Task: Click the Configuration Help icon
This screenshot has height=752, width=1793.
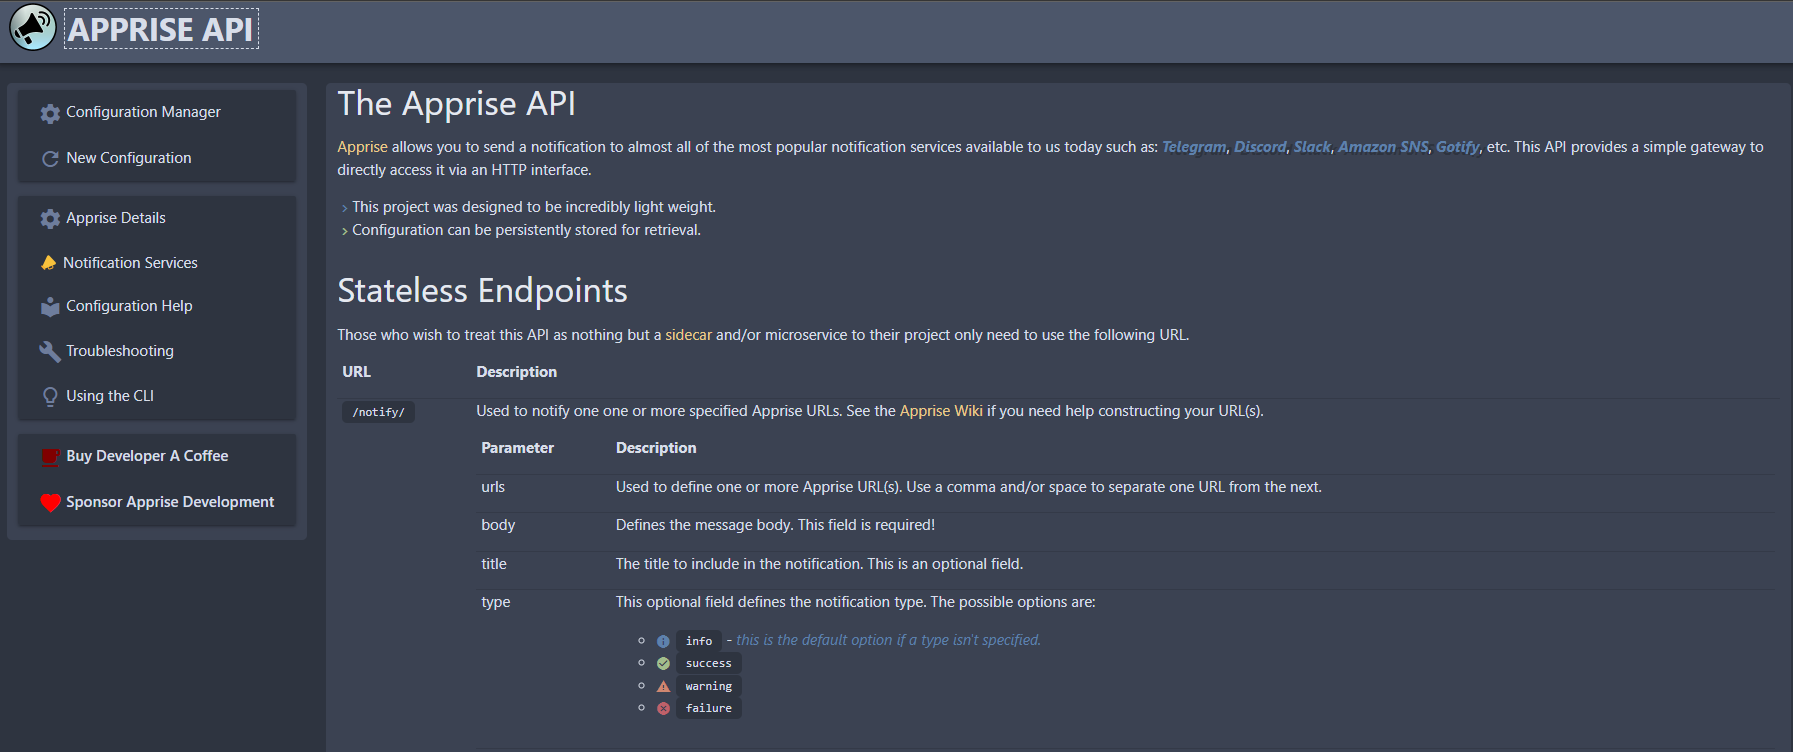Action: click(50, 307)
